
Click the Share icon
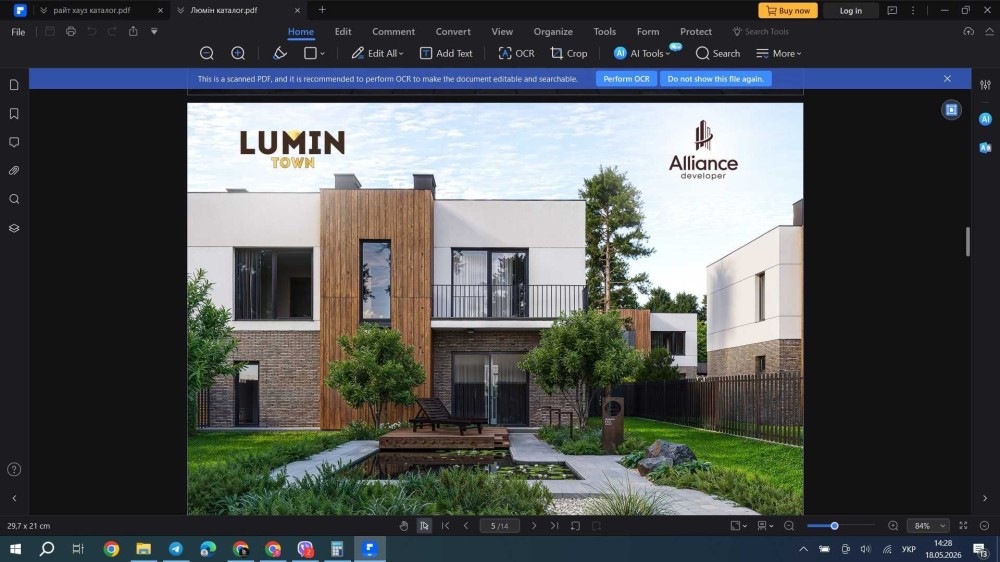(x=133, y=31)
